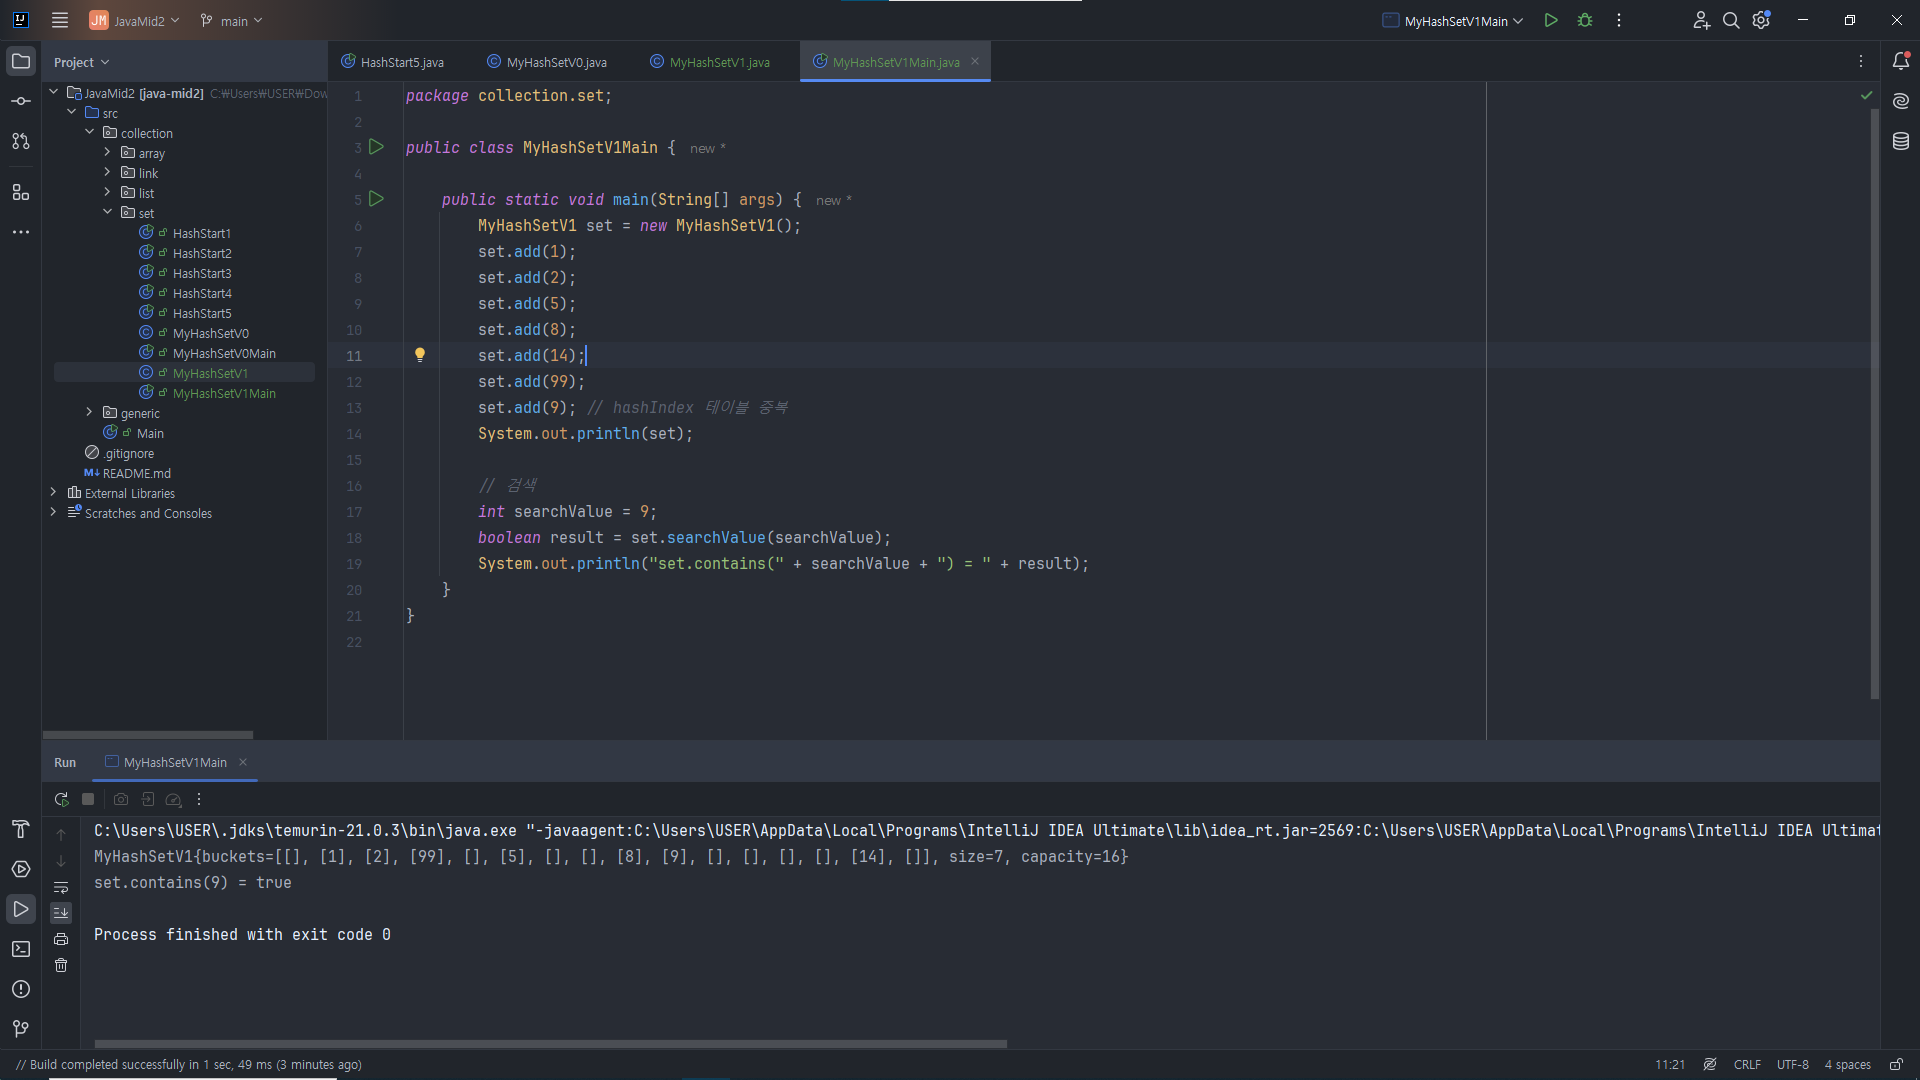1920x1080 pixels.
Task: Open Run panel more options menu
Action: 199,799
